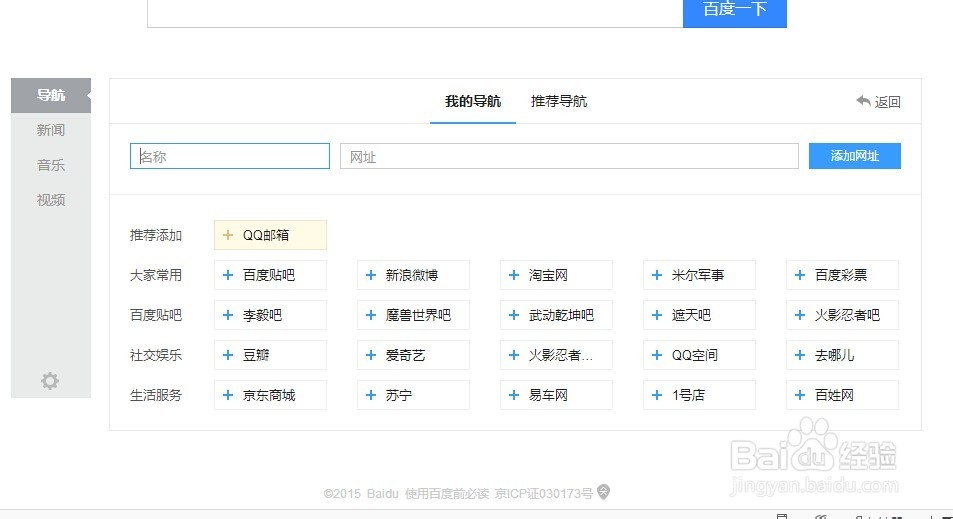Add 豆瓣 by its label text
This screenshot has width=953, height=519.
[x=256, y=356]
